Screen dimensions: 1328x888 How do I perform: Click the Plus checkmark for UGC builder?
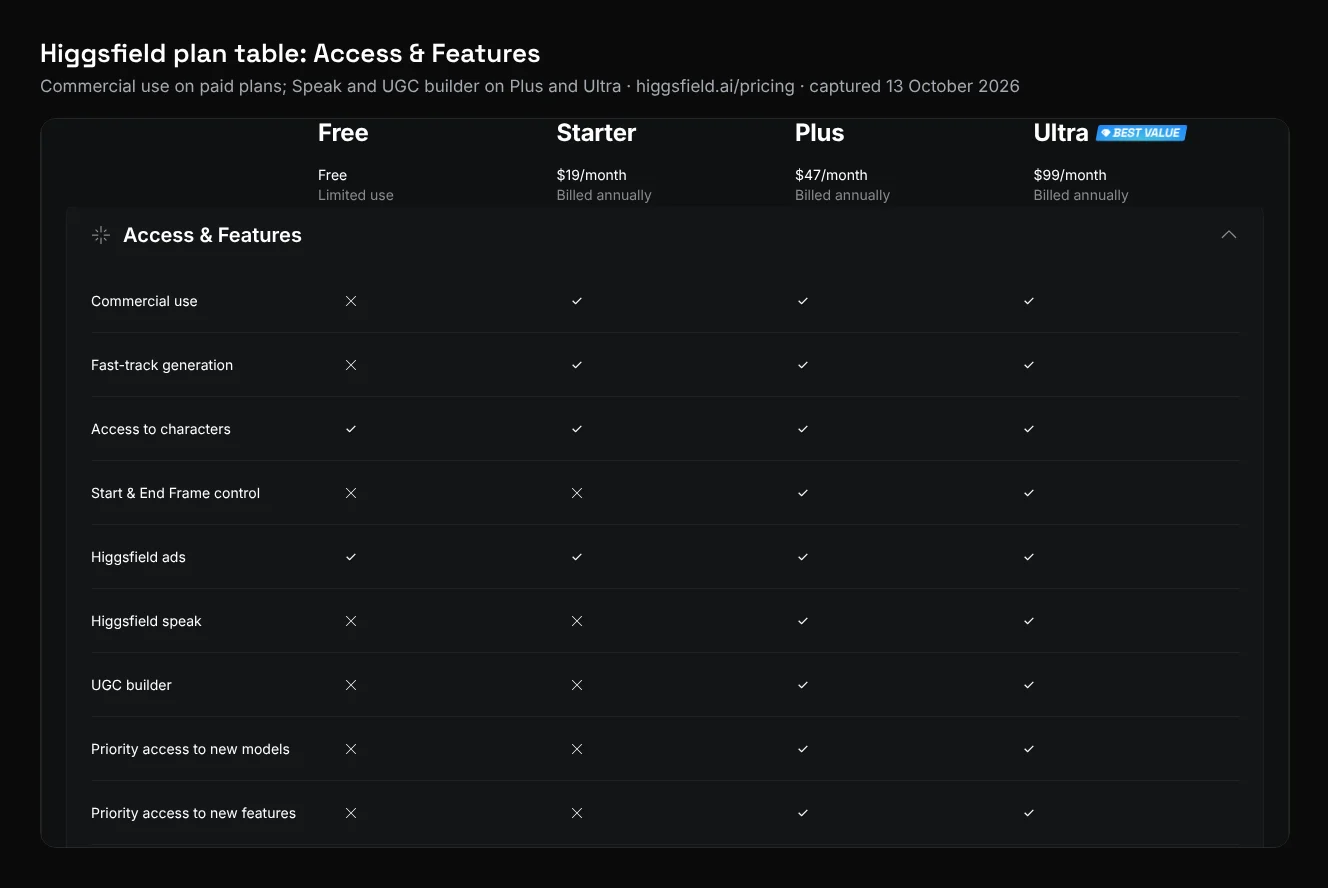[x=803, y=685]
